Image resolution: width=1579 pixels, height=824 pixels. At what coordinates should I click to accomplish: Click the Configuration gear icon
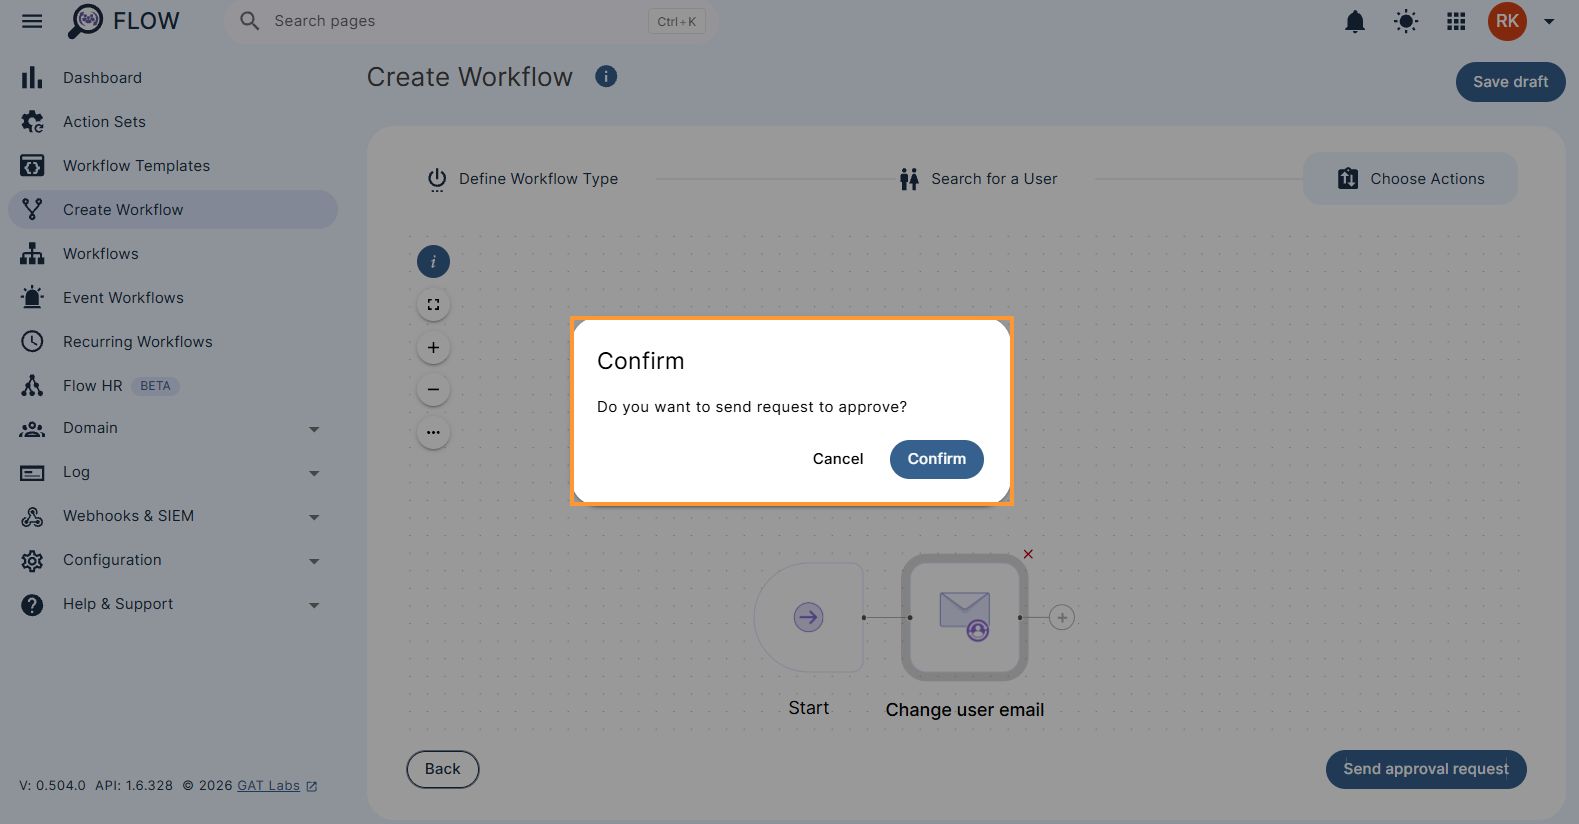(32, 561)
